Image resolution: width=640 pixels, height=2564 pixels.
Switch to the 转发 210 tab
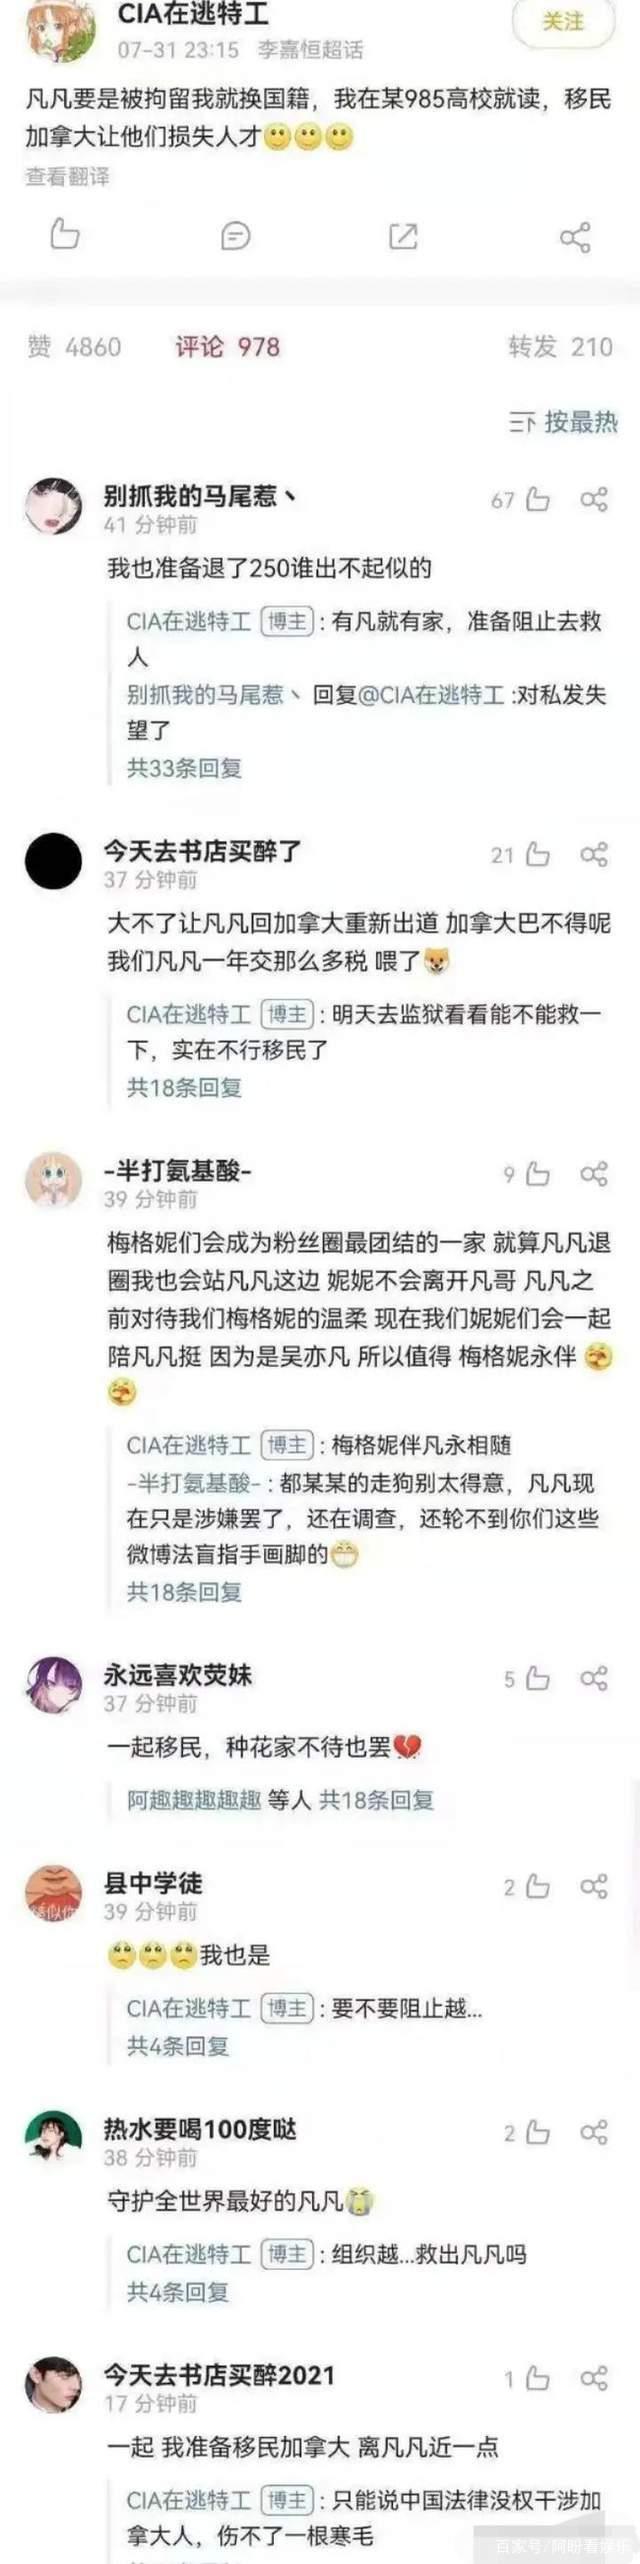[x=560, y=347]
